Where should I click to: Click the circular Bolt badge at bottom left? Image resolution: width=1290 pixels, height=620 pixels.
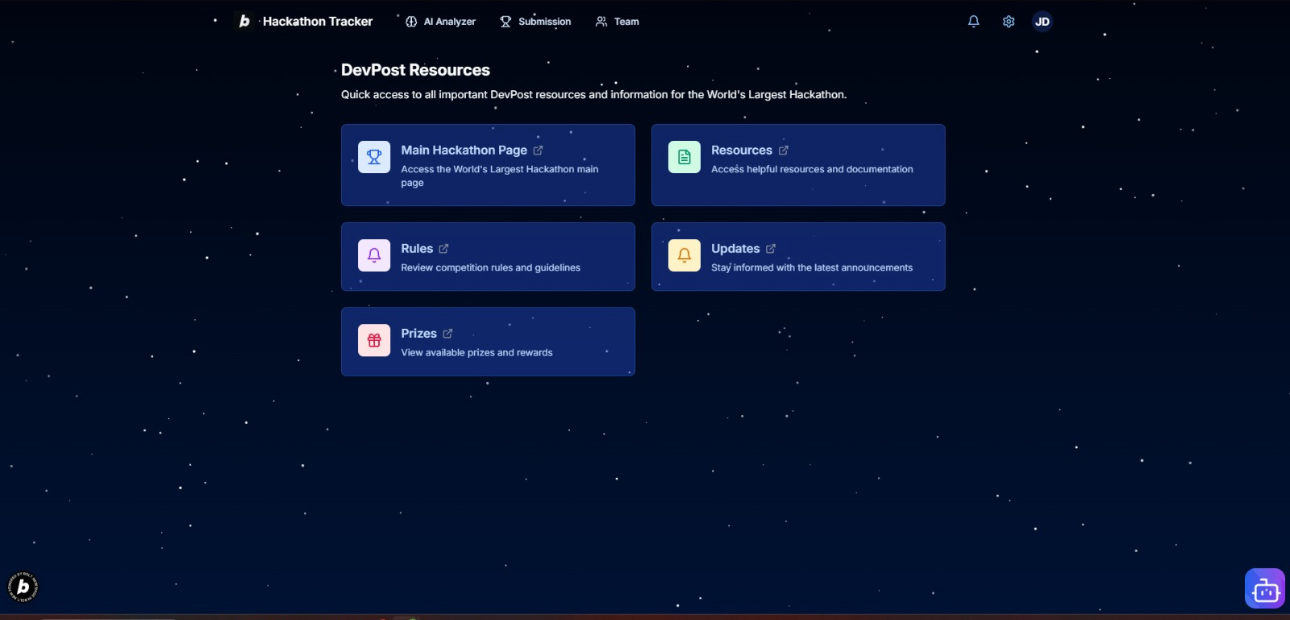22,587
